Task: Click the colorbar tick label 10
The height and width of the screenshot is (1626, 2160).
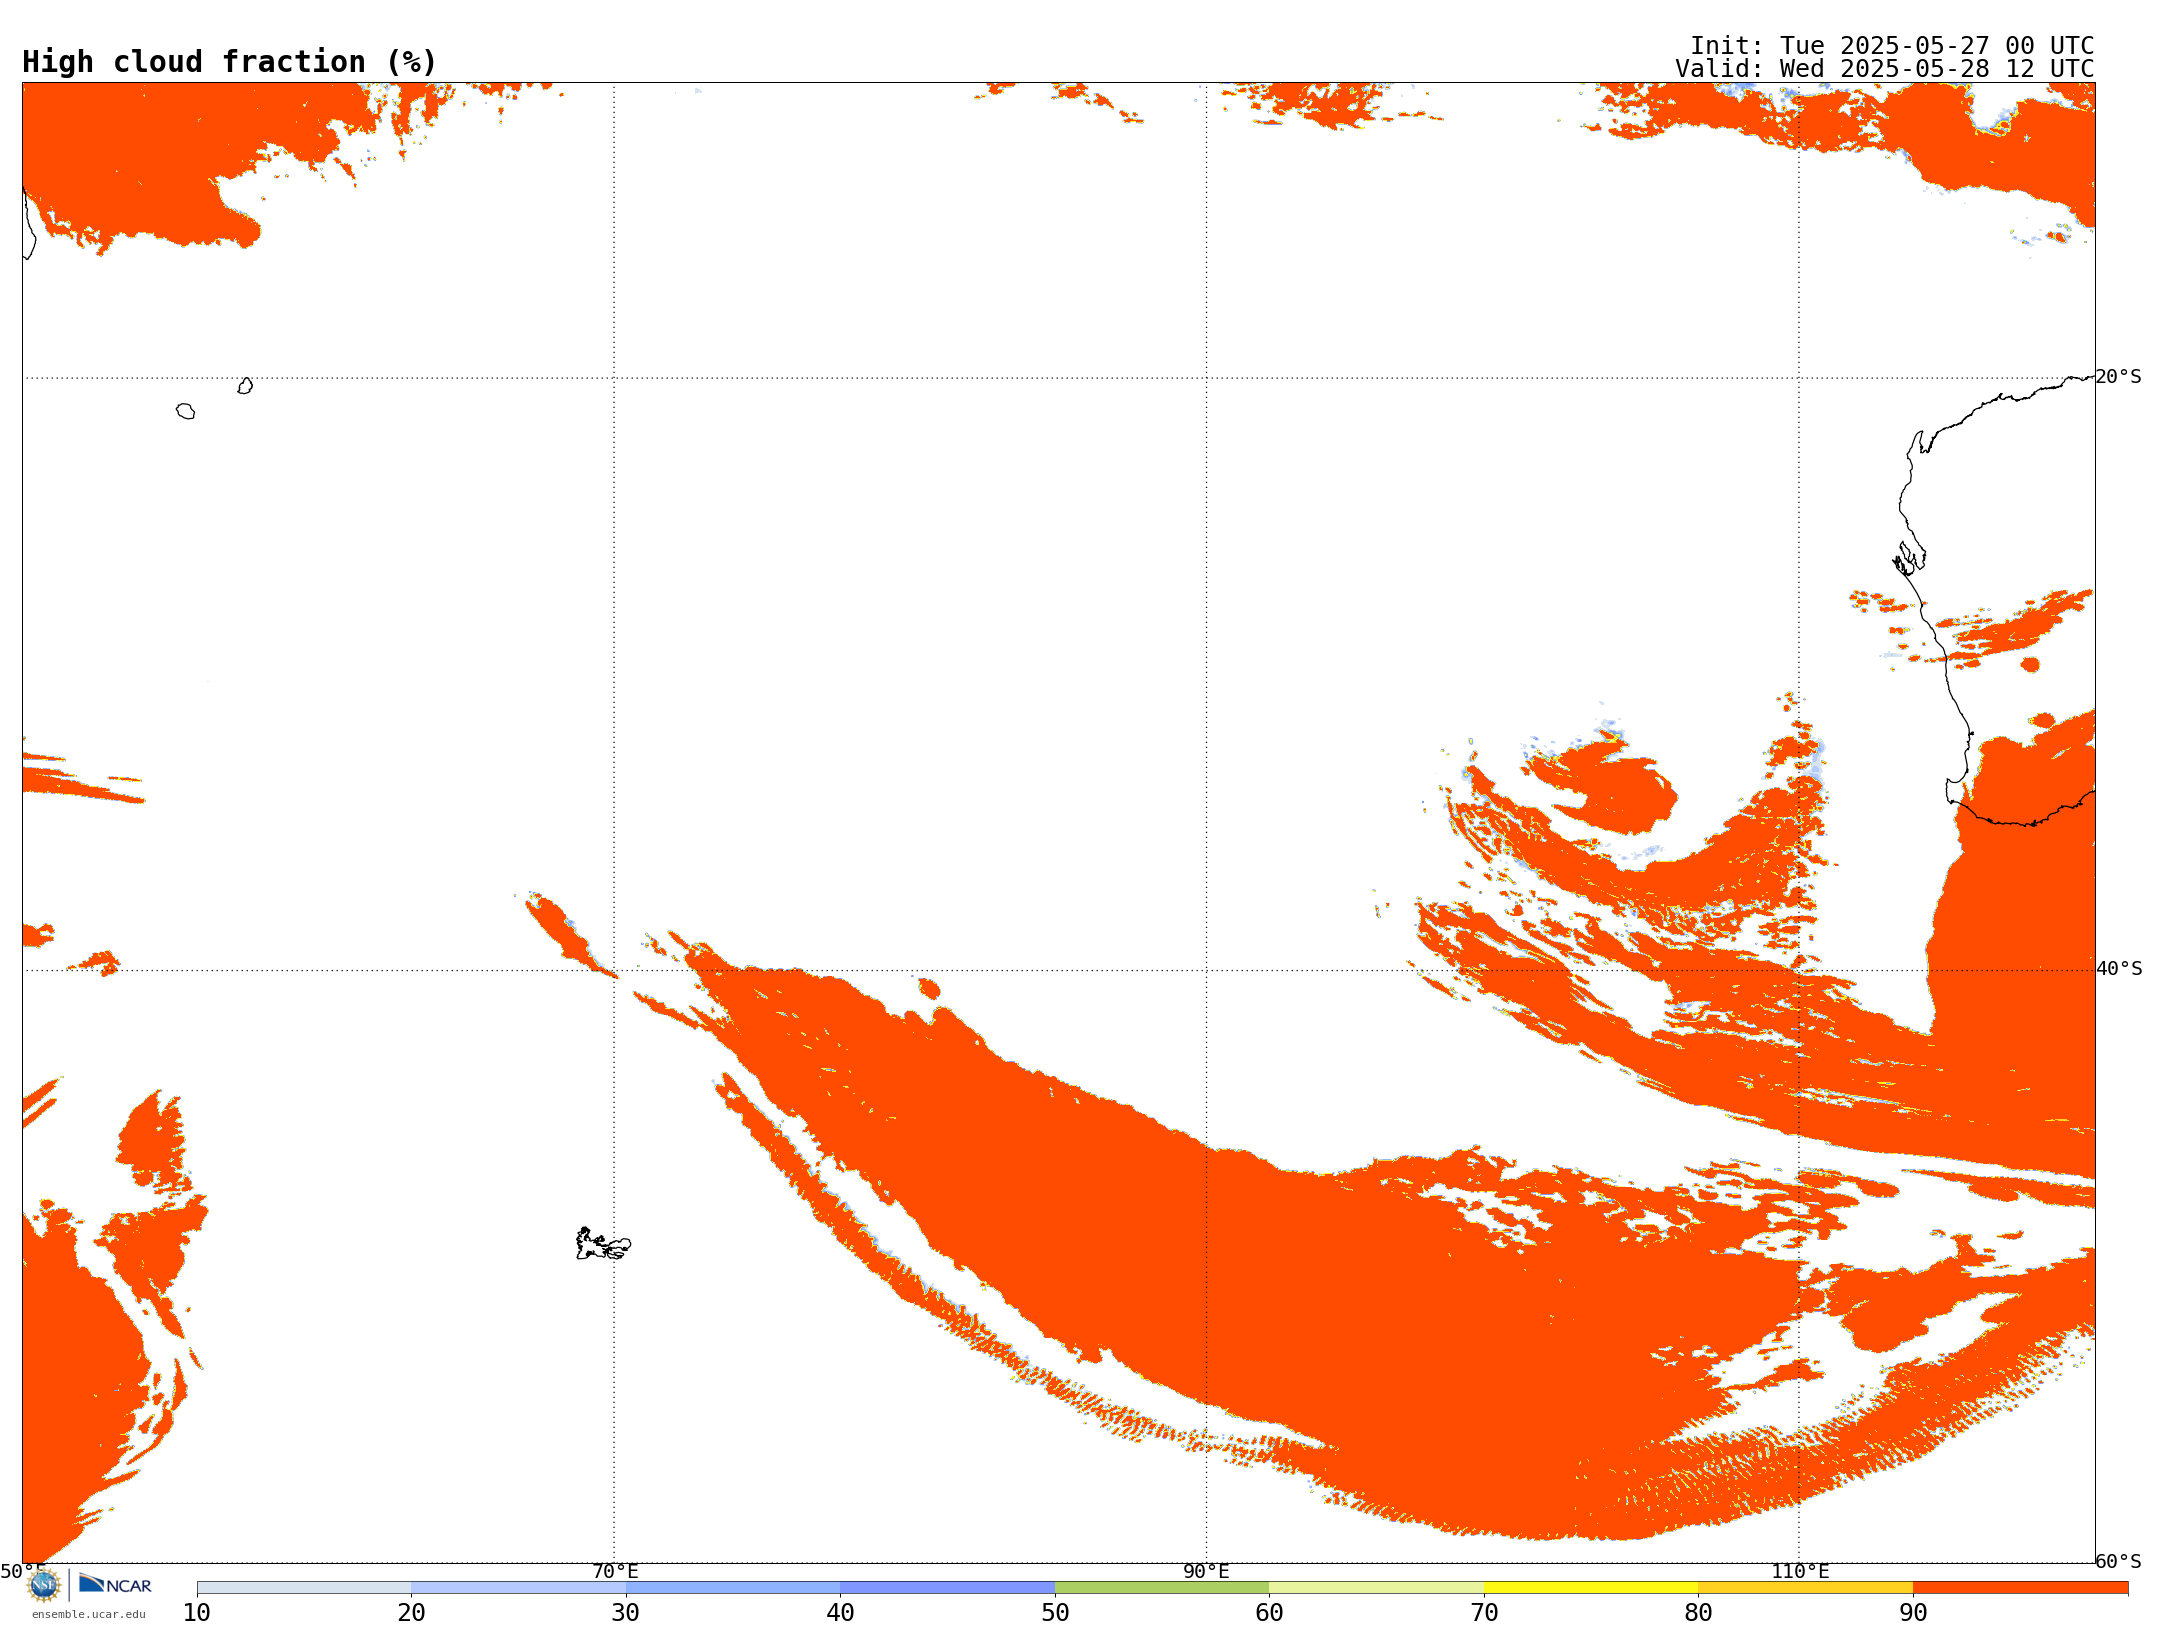Action: point(197,1612)
